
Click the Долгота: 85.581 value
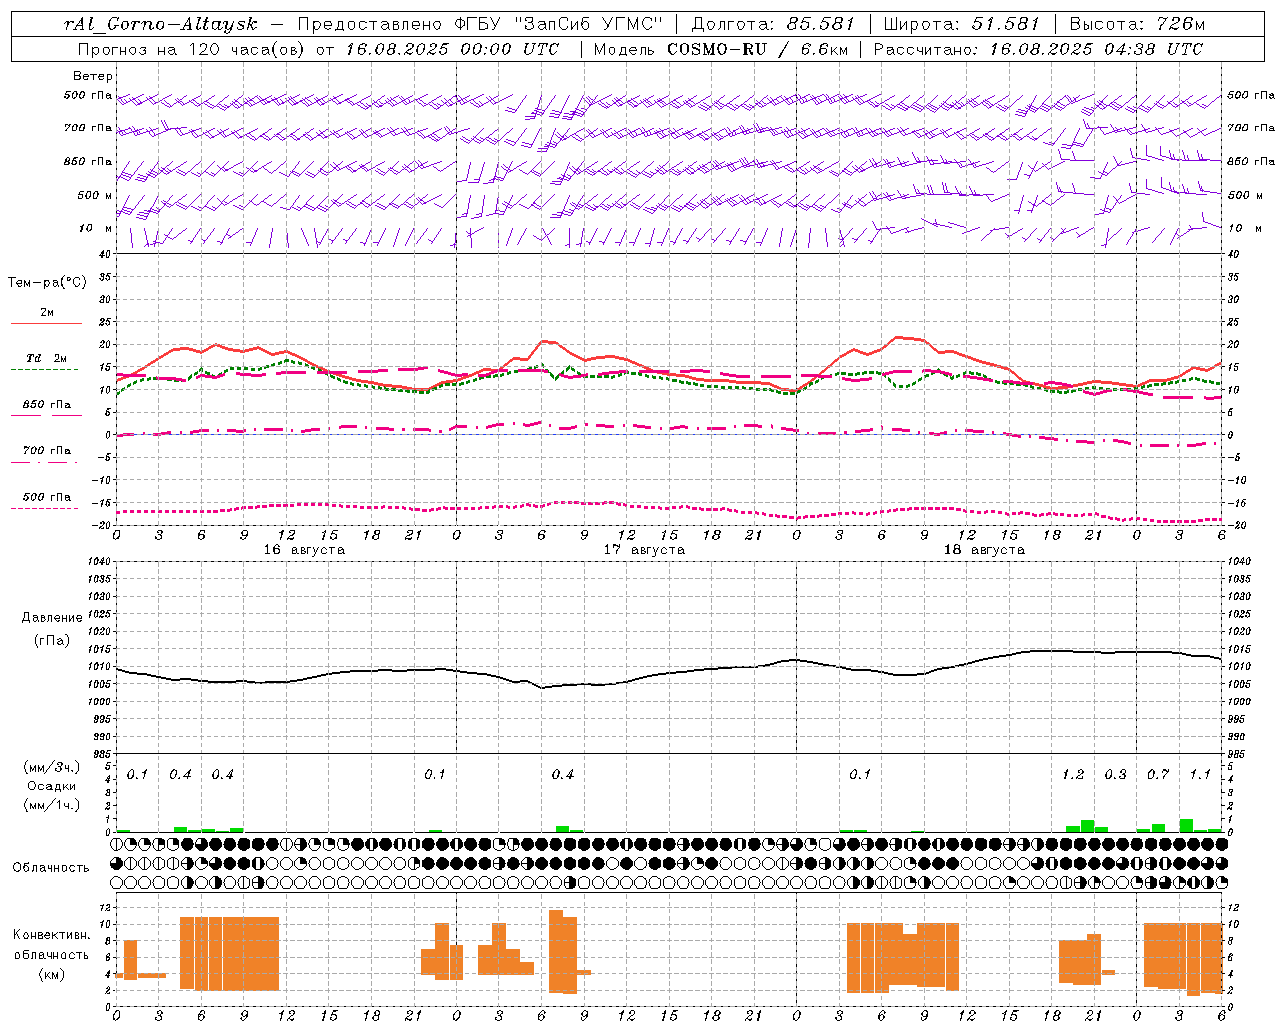(x=775, y=24)
